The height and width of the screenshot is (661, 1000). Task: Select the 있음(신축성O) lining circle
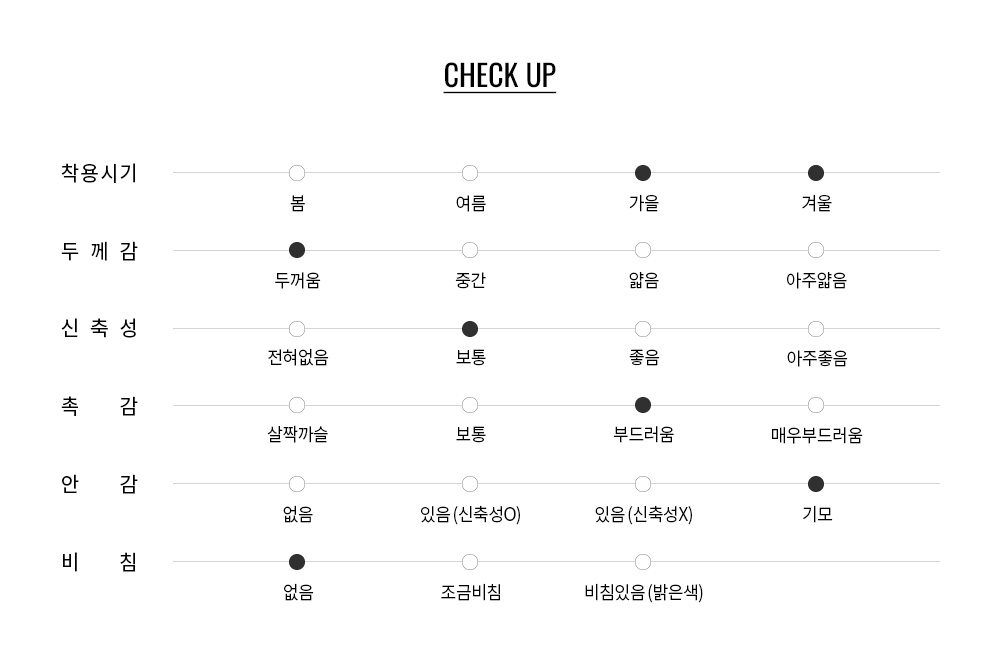tap(470, 484)
